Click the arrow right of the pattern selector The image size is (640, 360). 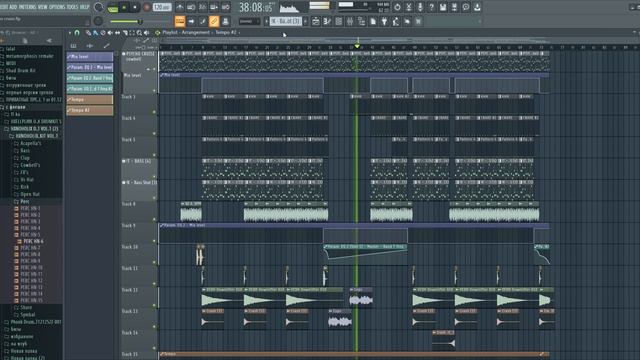click(x=305, y=21)
